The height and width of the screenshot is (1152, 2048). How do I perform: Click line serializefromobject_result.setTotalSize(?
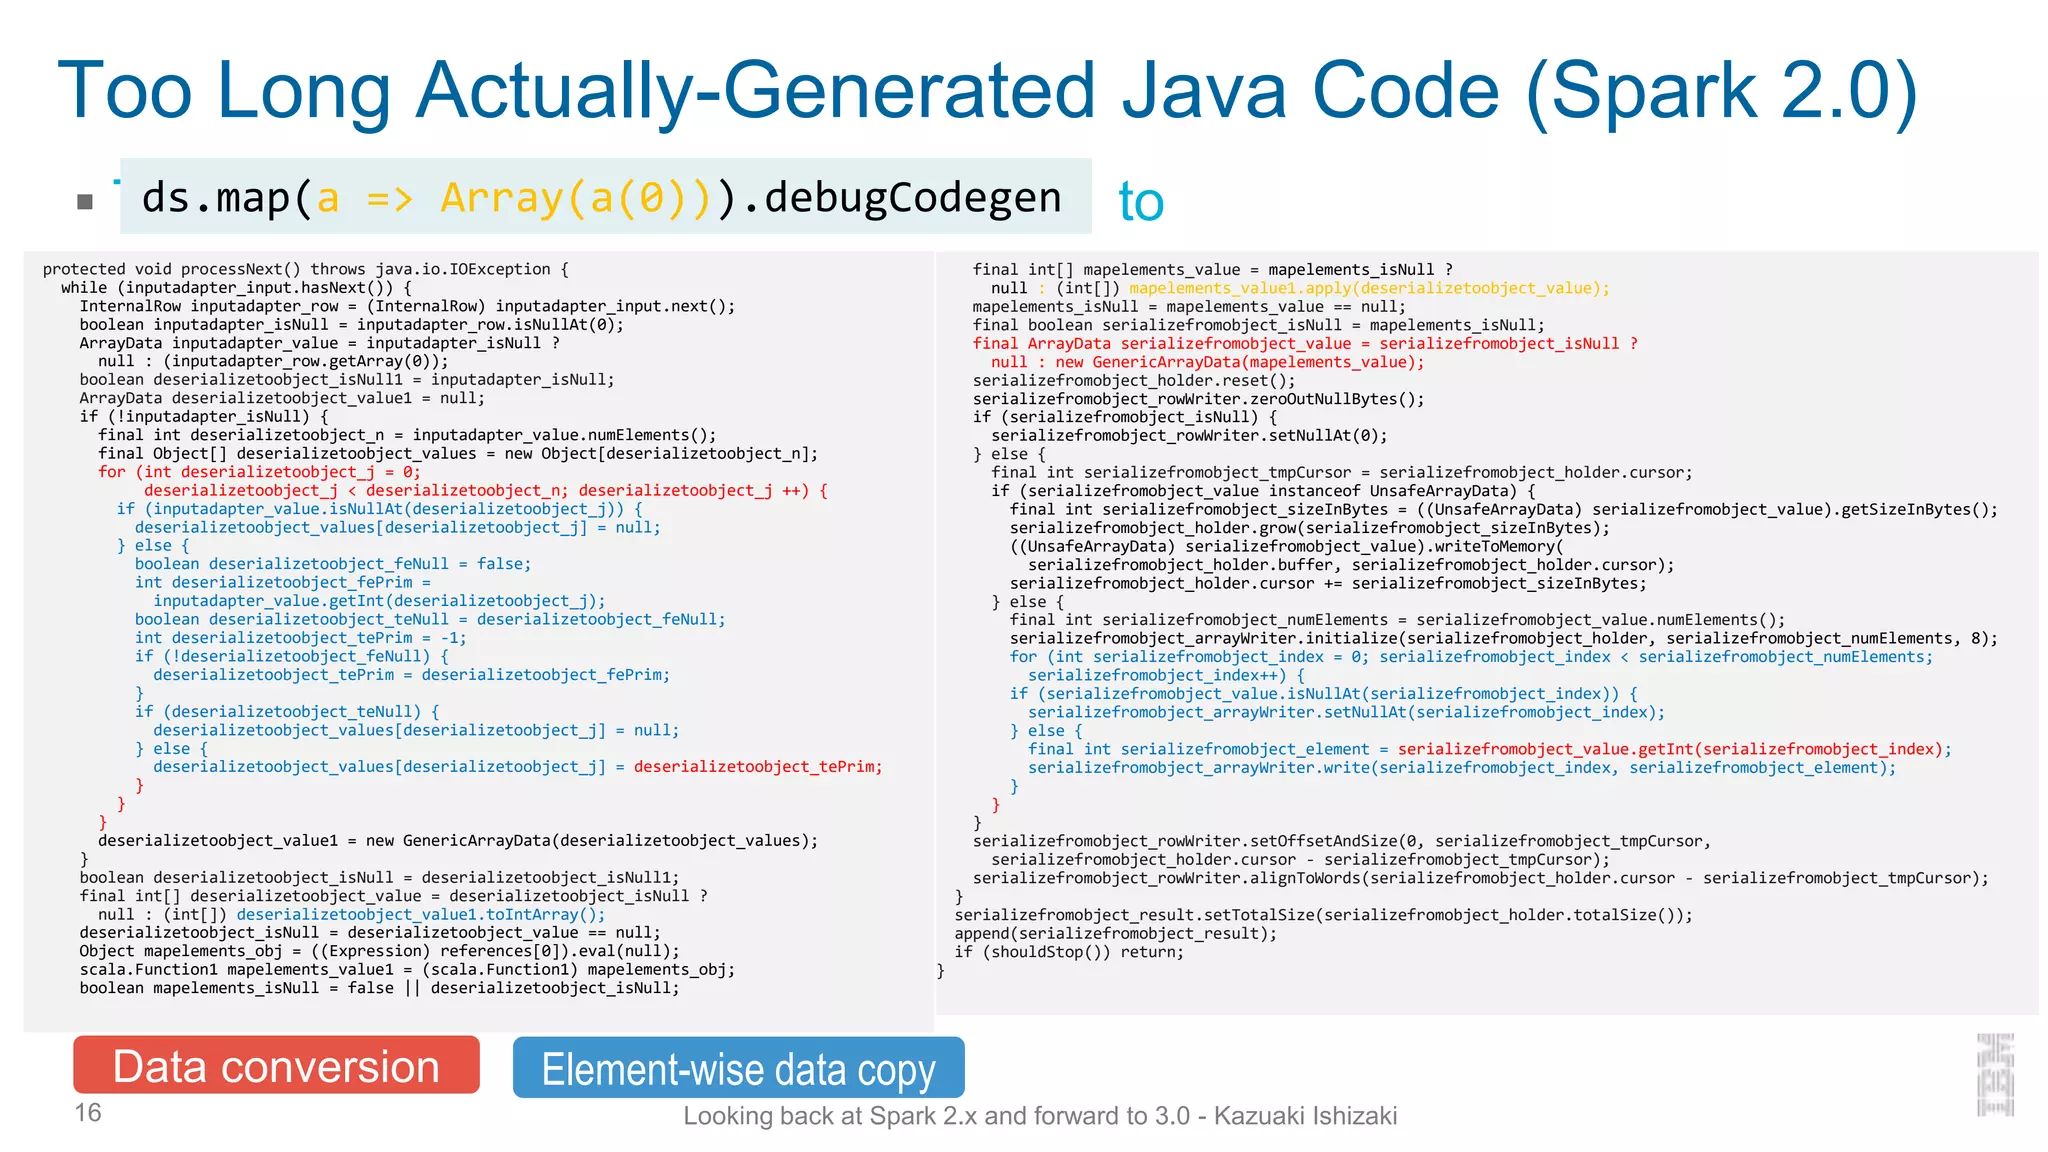[1324, 915]
